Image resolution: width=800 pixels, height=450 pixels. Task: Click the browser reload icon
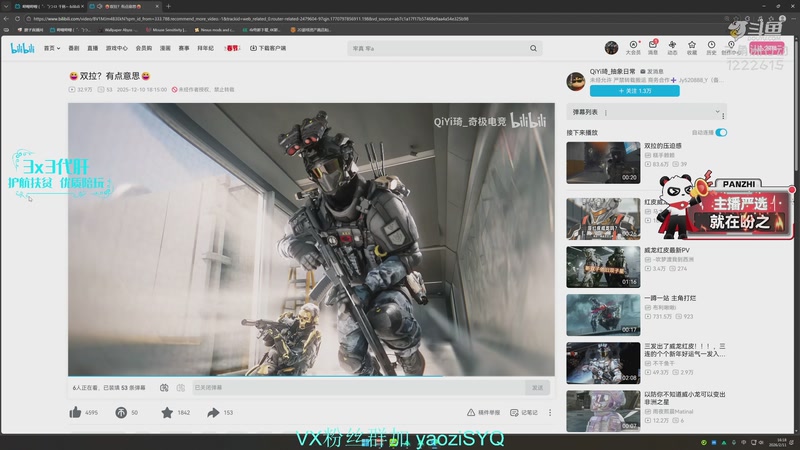point(17,19)
